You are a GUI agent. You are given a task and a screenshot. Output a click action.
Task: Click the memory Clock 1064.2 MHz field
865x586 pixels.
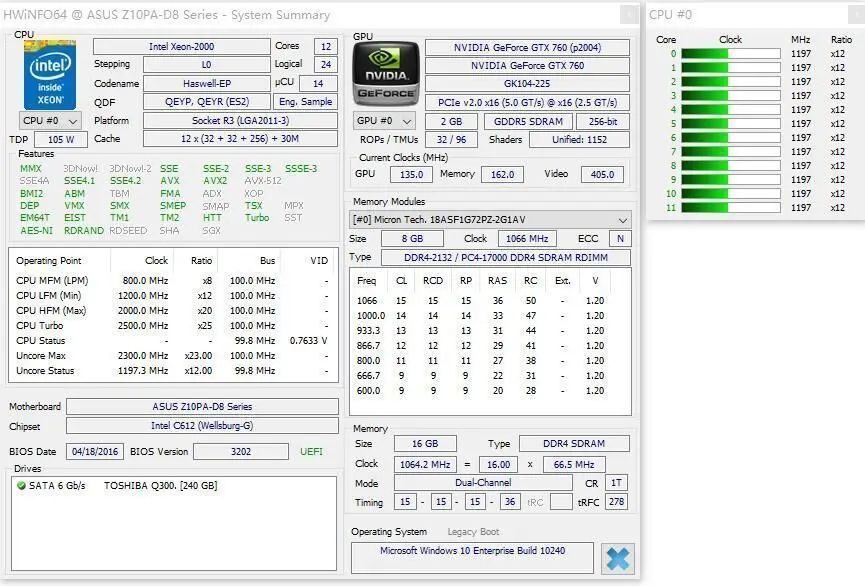coord(425,465)
